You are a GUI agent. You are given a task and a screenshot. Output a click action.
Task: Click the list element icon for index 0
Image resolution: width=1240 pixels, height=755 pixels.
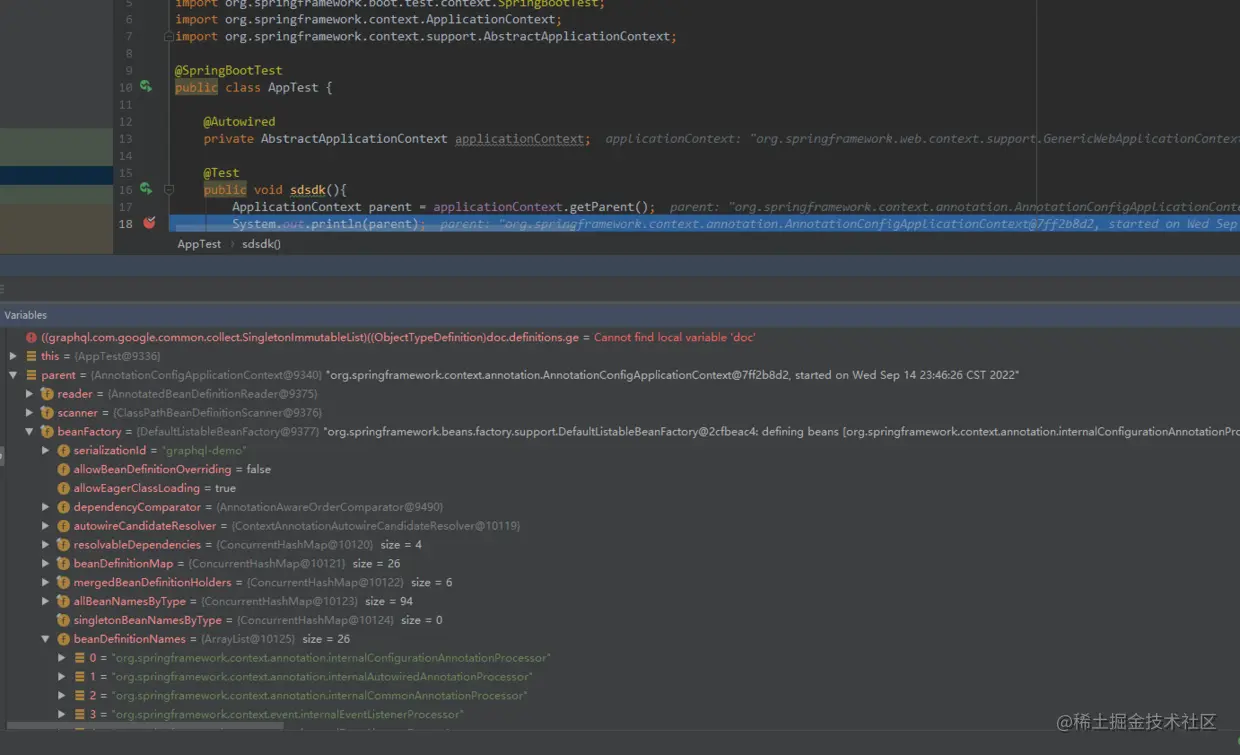coord(79,658)
